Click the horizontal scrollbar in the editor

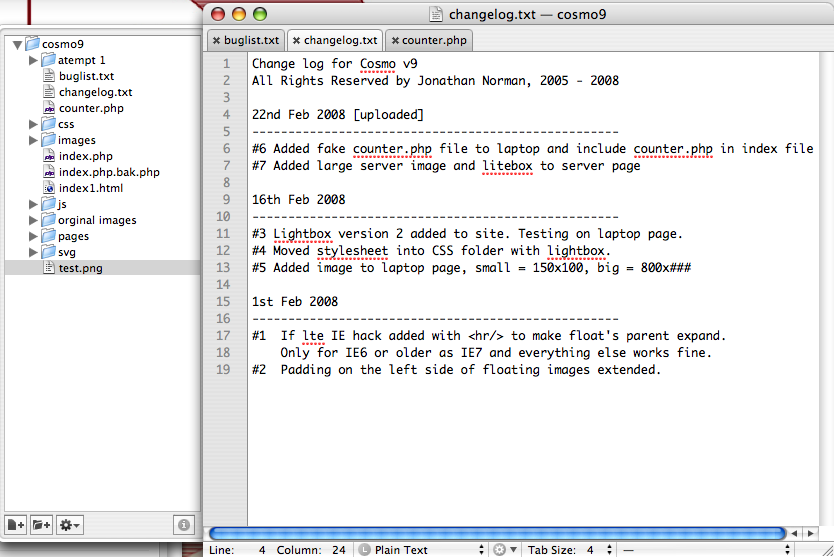click(497, 533)
